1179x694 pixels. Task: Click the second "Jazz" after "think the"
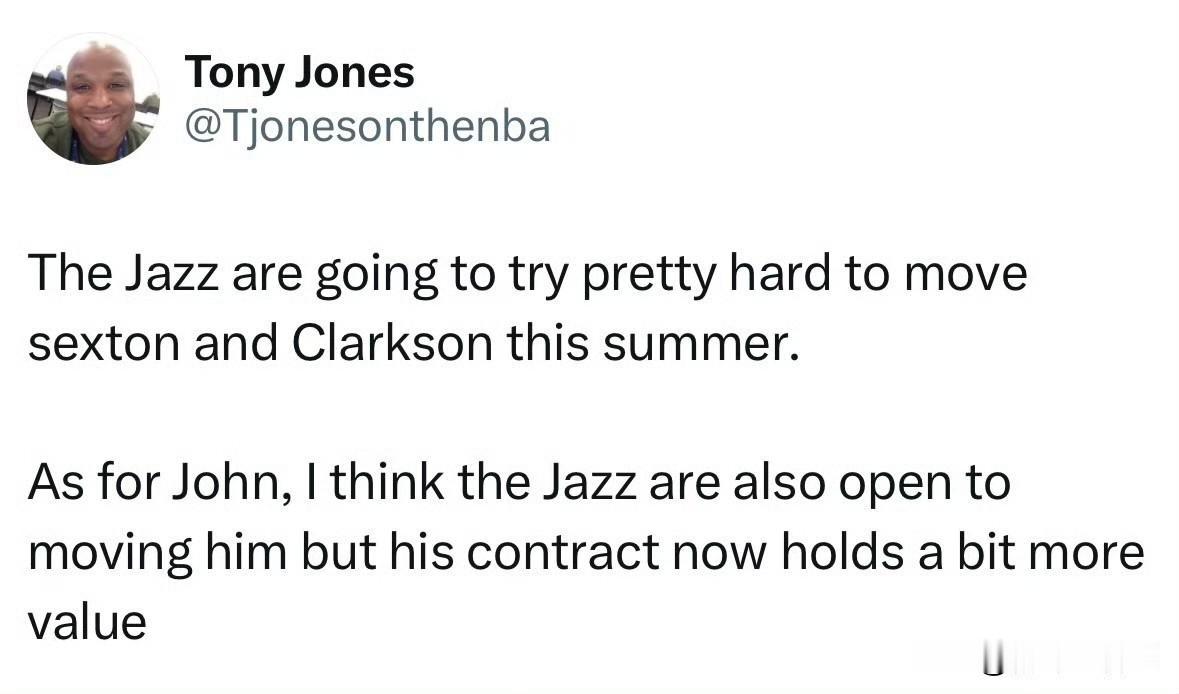[590, 483]
